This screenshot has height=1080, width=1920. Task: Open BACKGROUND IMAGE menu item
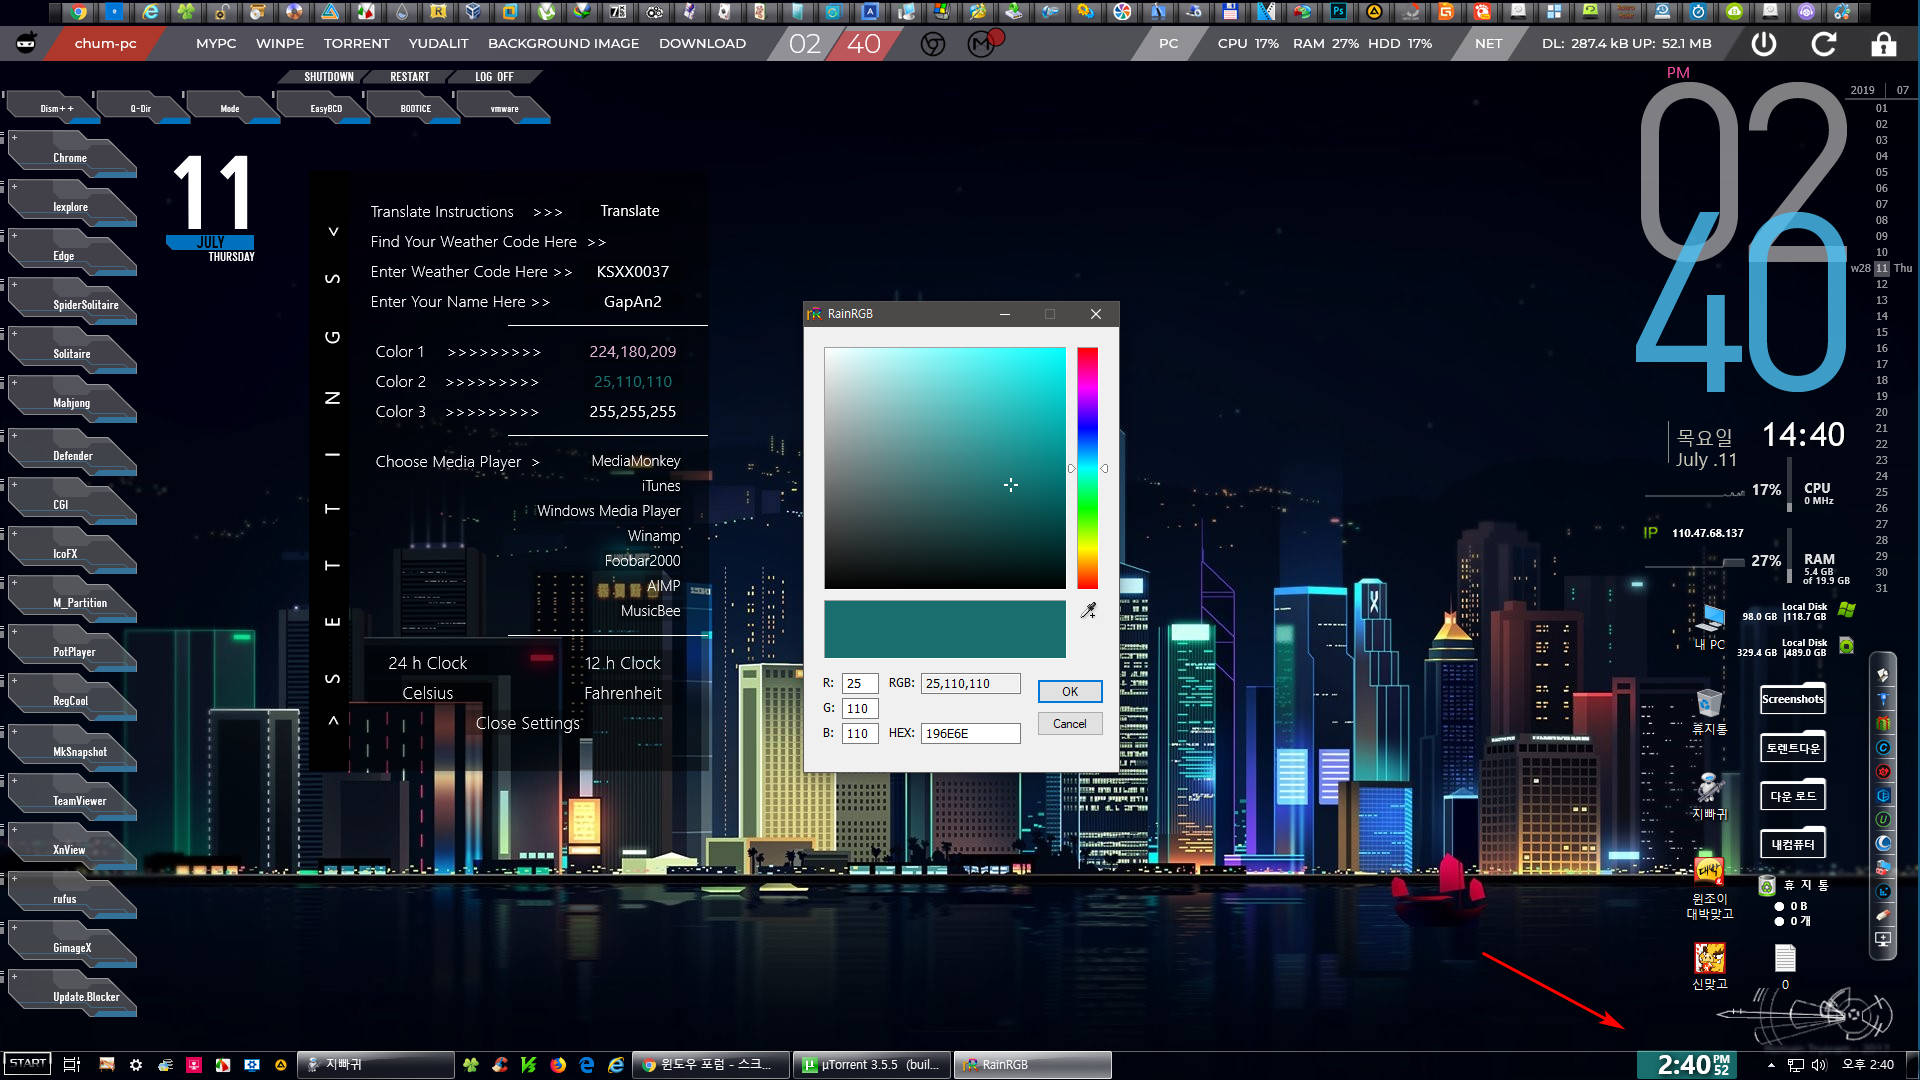click(563, 44)
